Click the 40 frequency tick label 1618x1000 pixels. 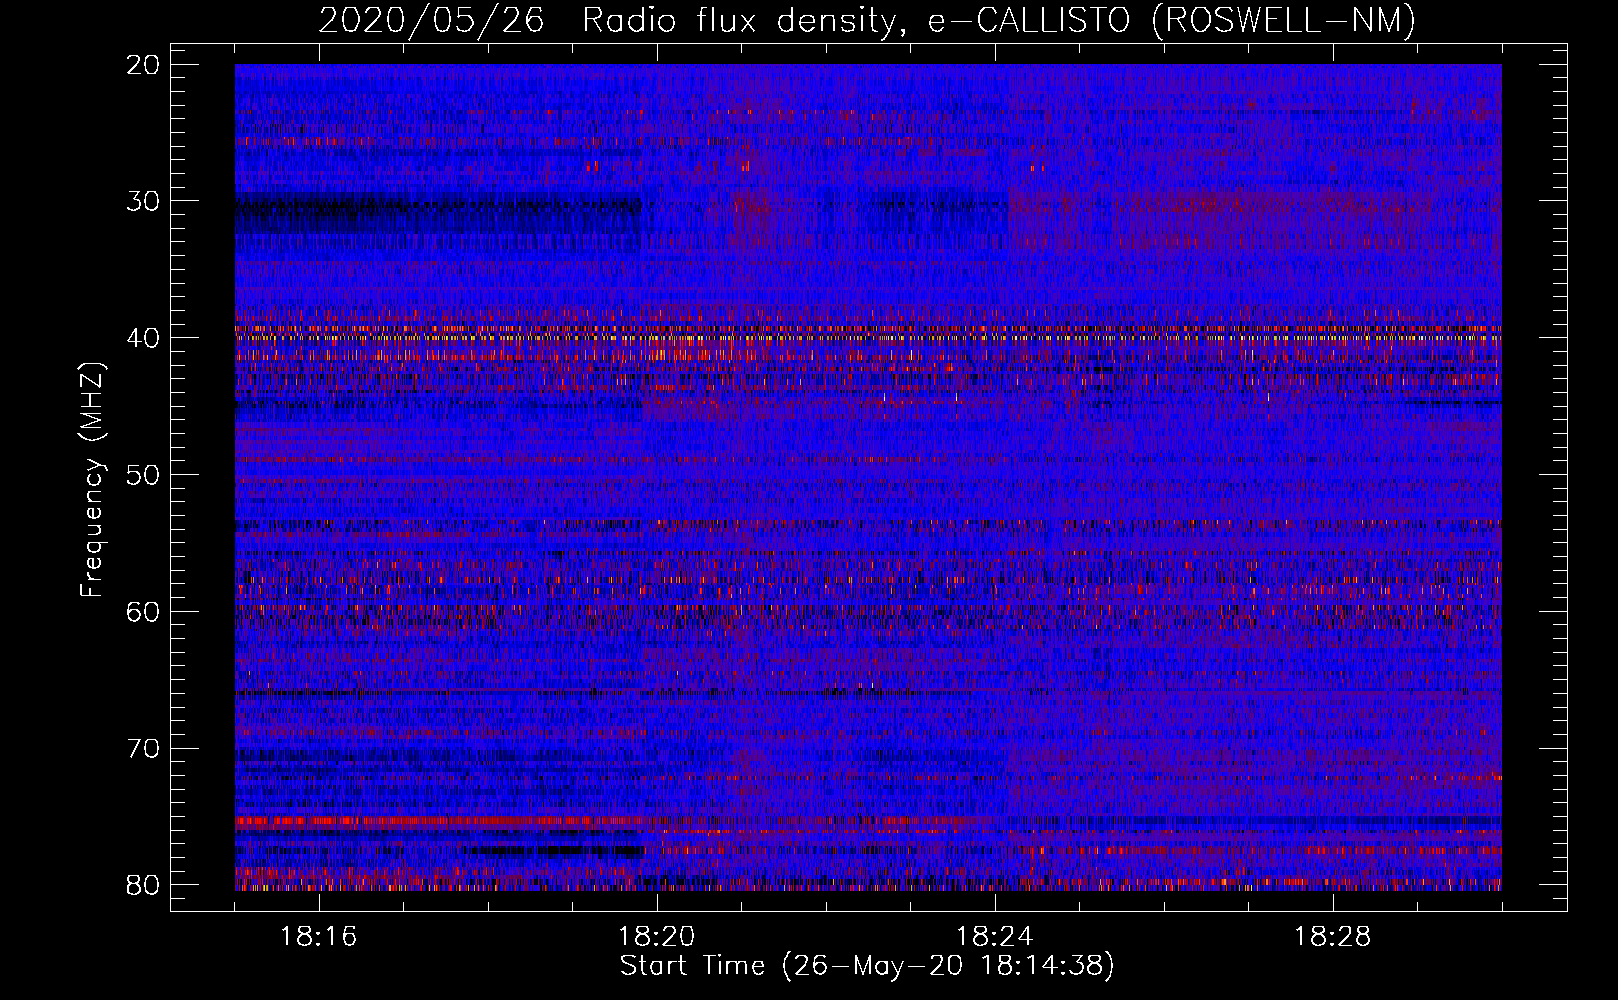point(144,338)
